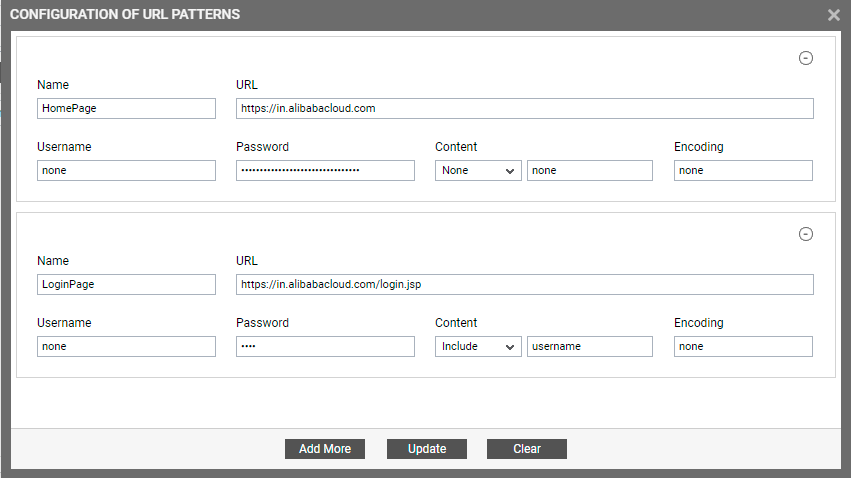Click the Update button
851x478 pixels.
[427, 449]
